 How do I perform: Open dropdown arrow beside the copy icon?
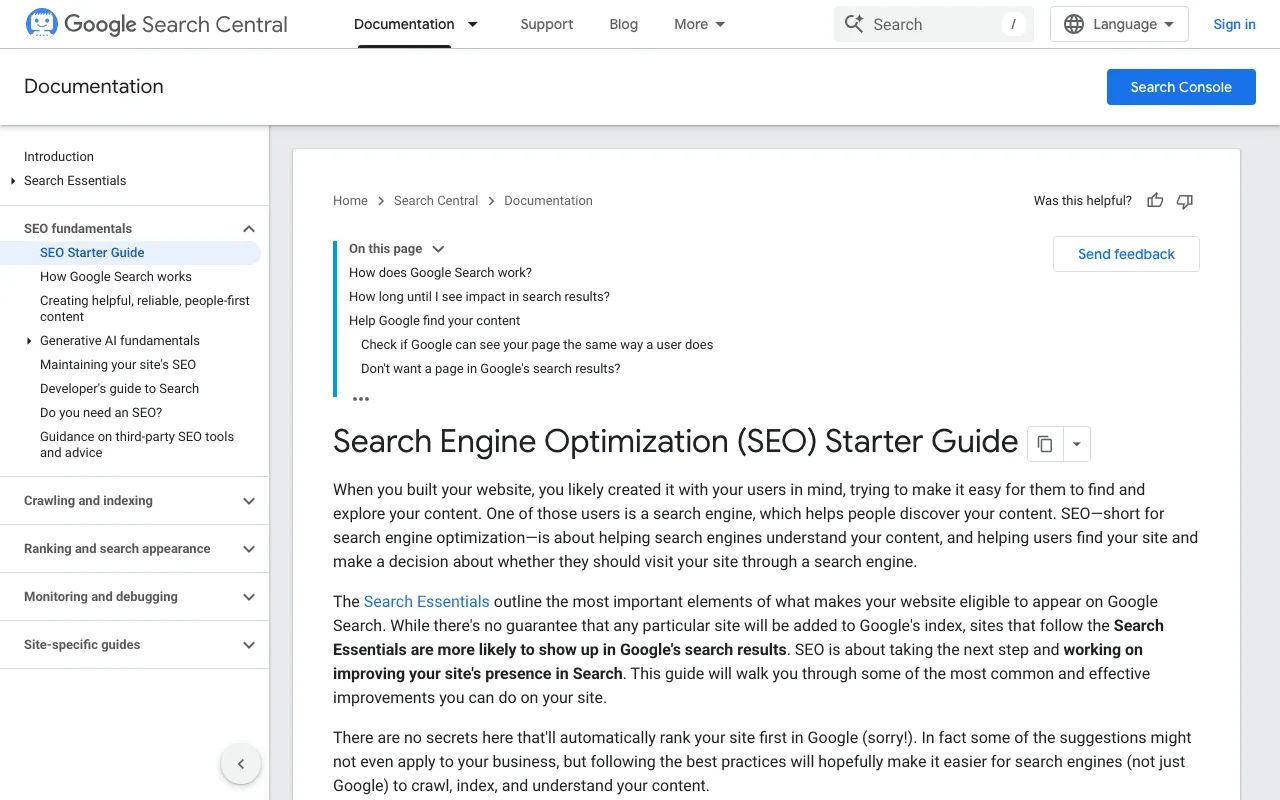(x=1076, y=444)
